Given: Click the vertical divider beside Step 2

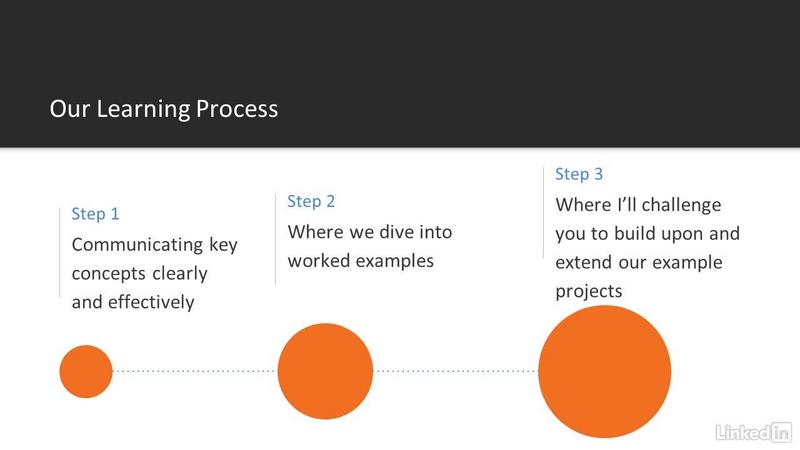Looking at the screenshot, I should [x=276, y=239].
